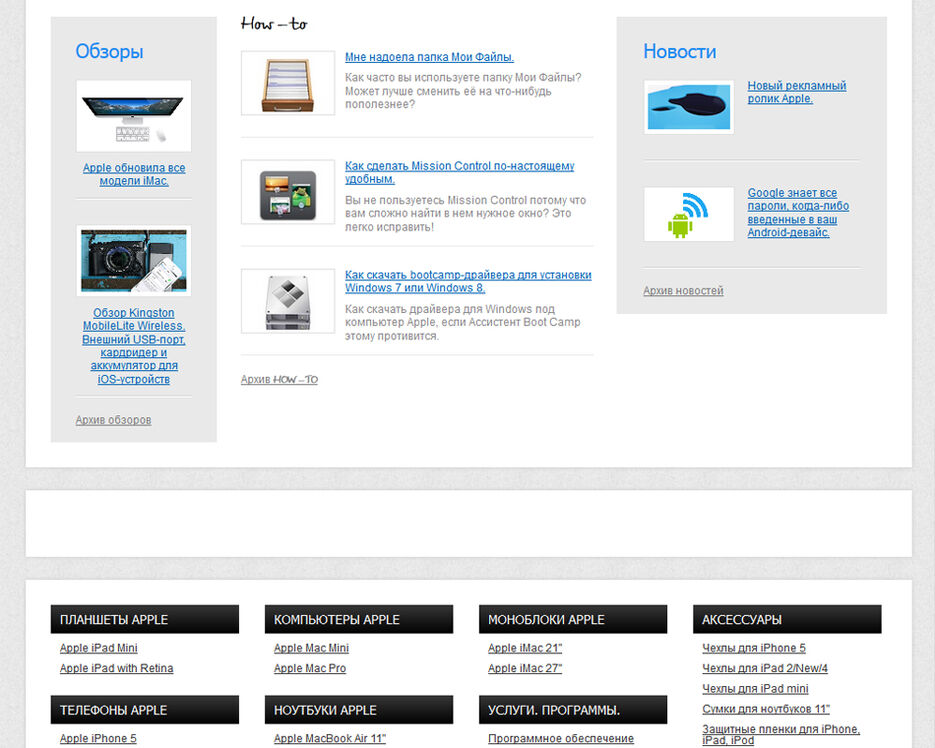
Task: Click the iMac thumbnail image in Обзоры
Action: (x=133, y=117)
